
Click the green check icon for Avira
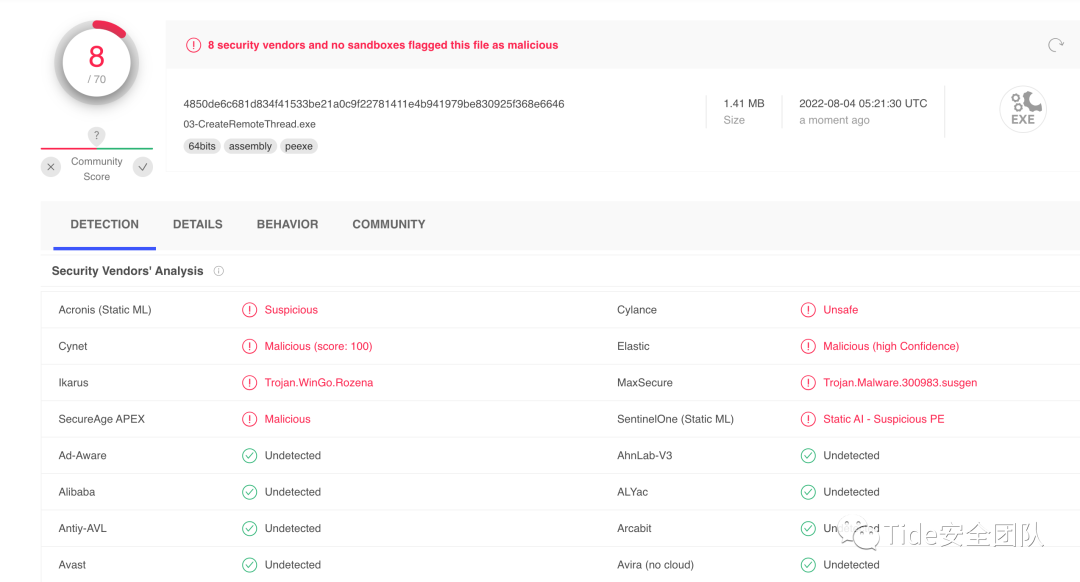pyautogui.click(x=808, y=565)
